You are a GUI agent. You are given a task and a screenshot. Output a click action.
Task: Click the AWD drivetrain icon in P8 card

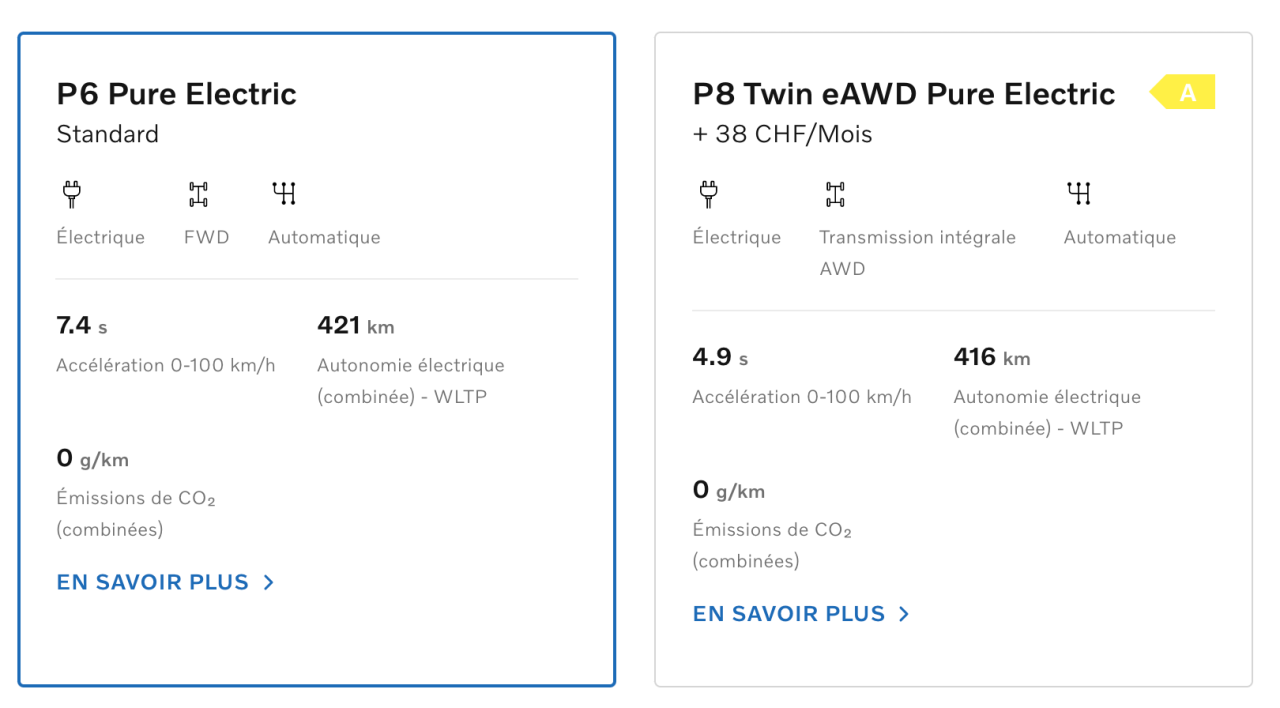coord(835,194)
